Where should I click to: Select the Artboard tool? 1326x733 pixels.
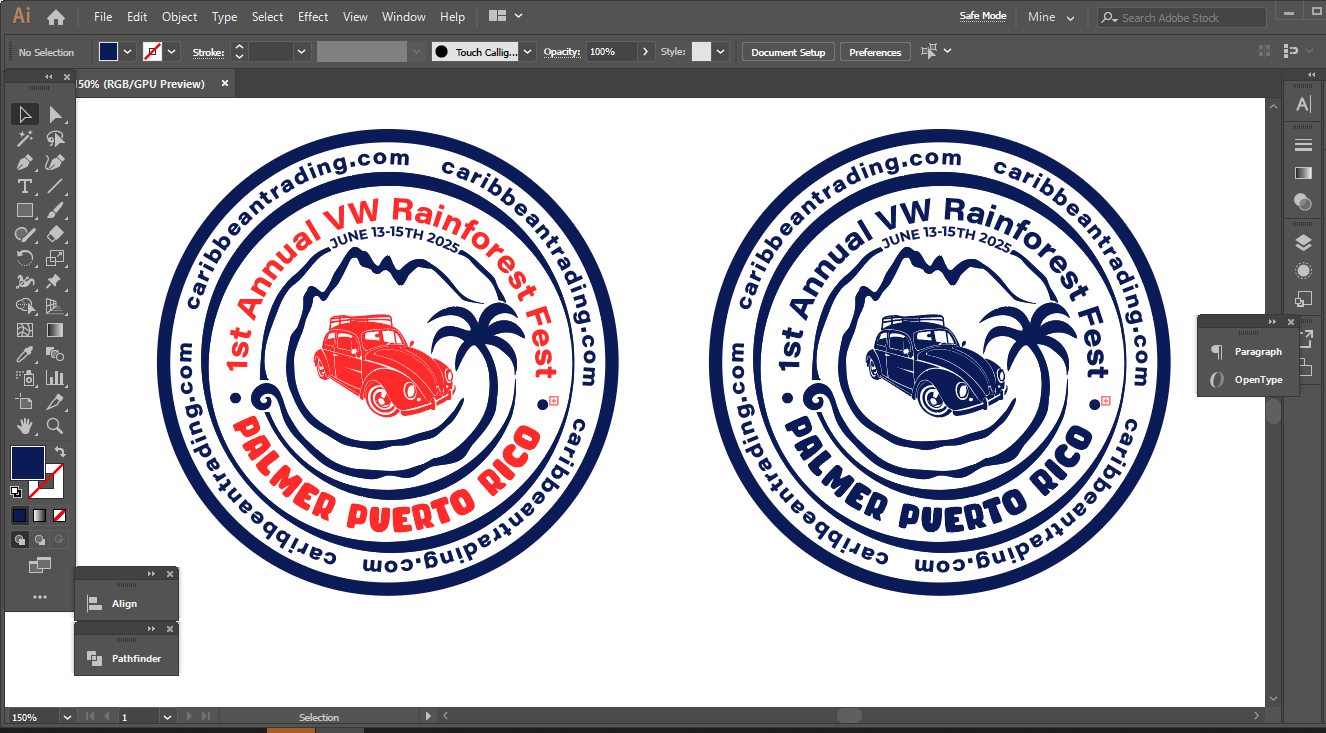[x=25, y=402]
